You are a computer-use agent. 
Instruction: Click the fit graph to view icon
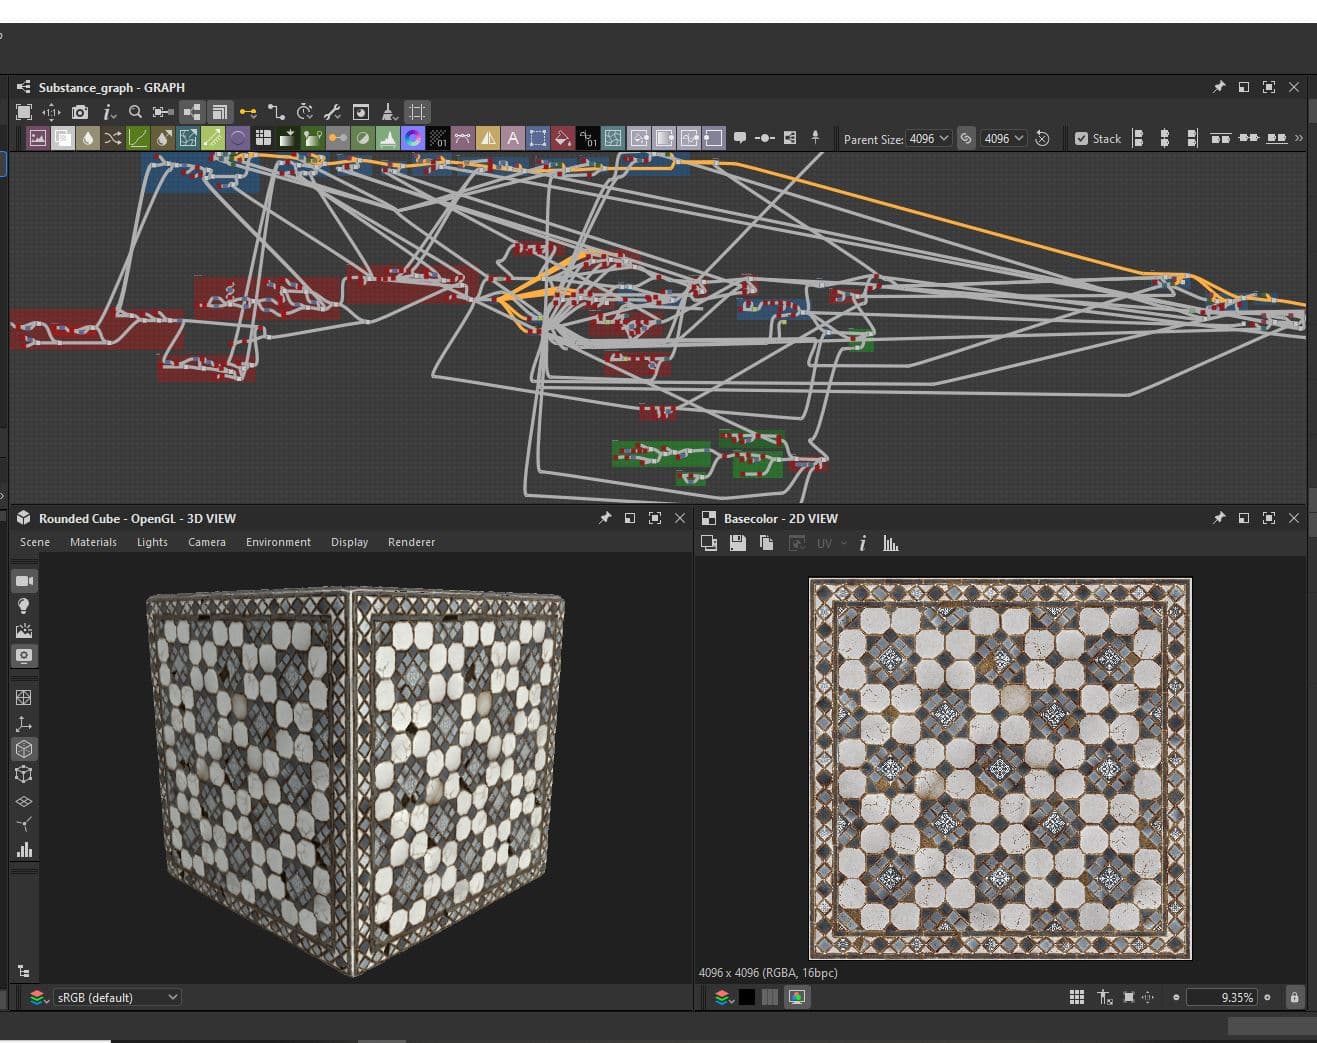click(x=24, y=112)
